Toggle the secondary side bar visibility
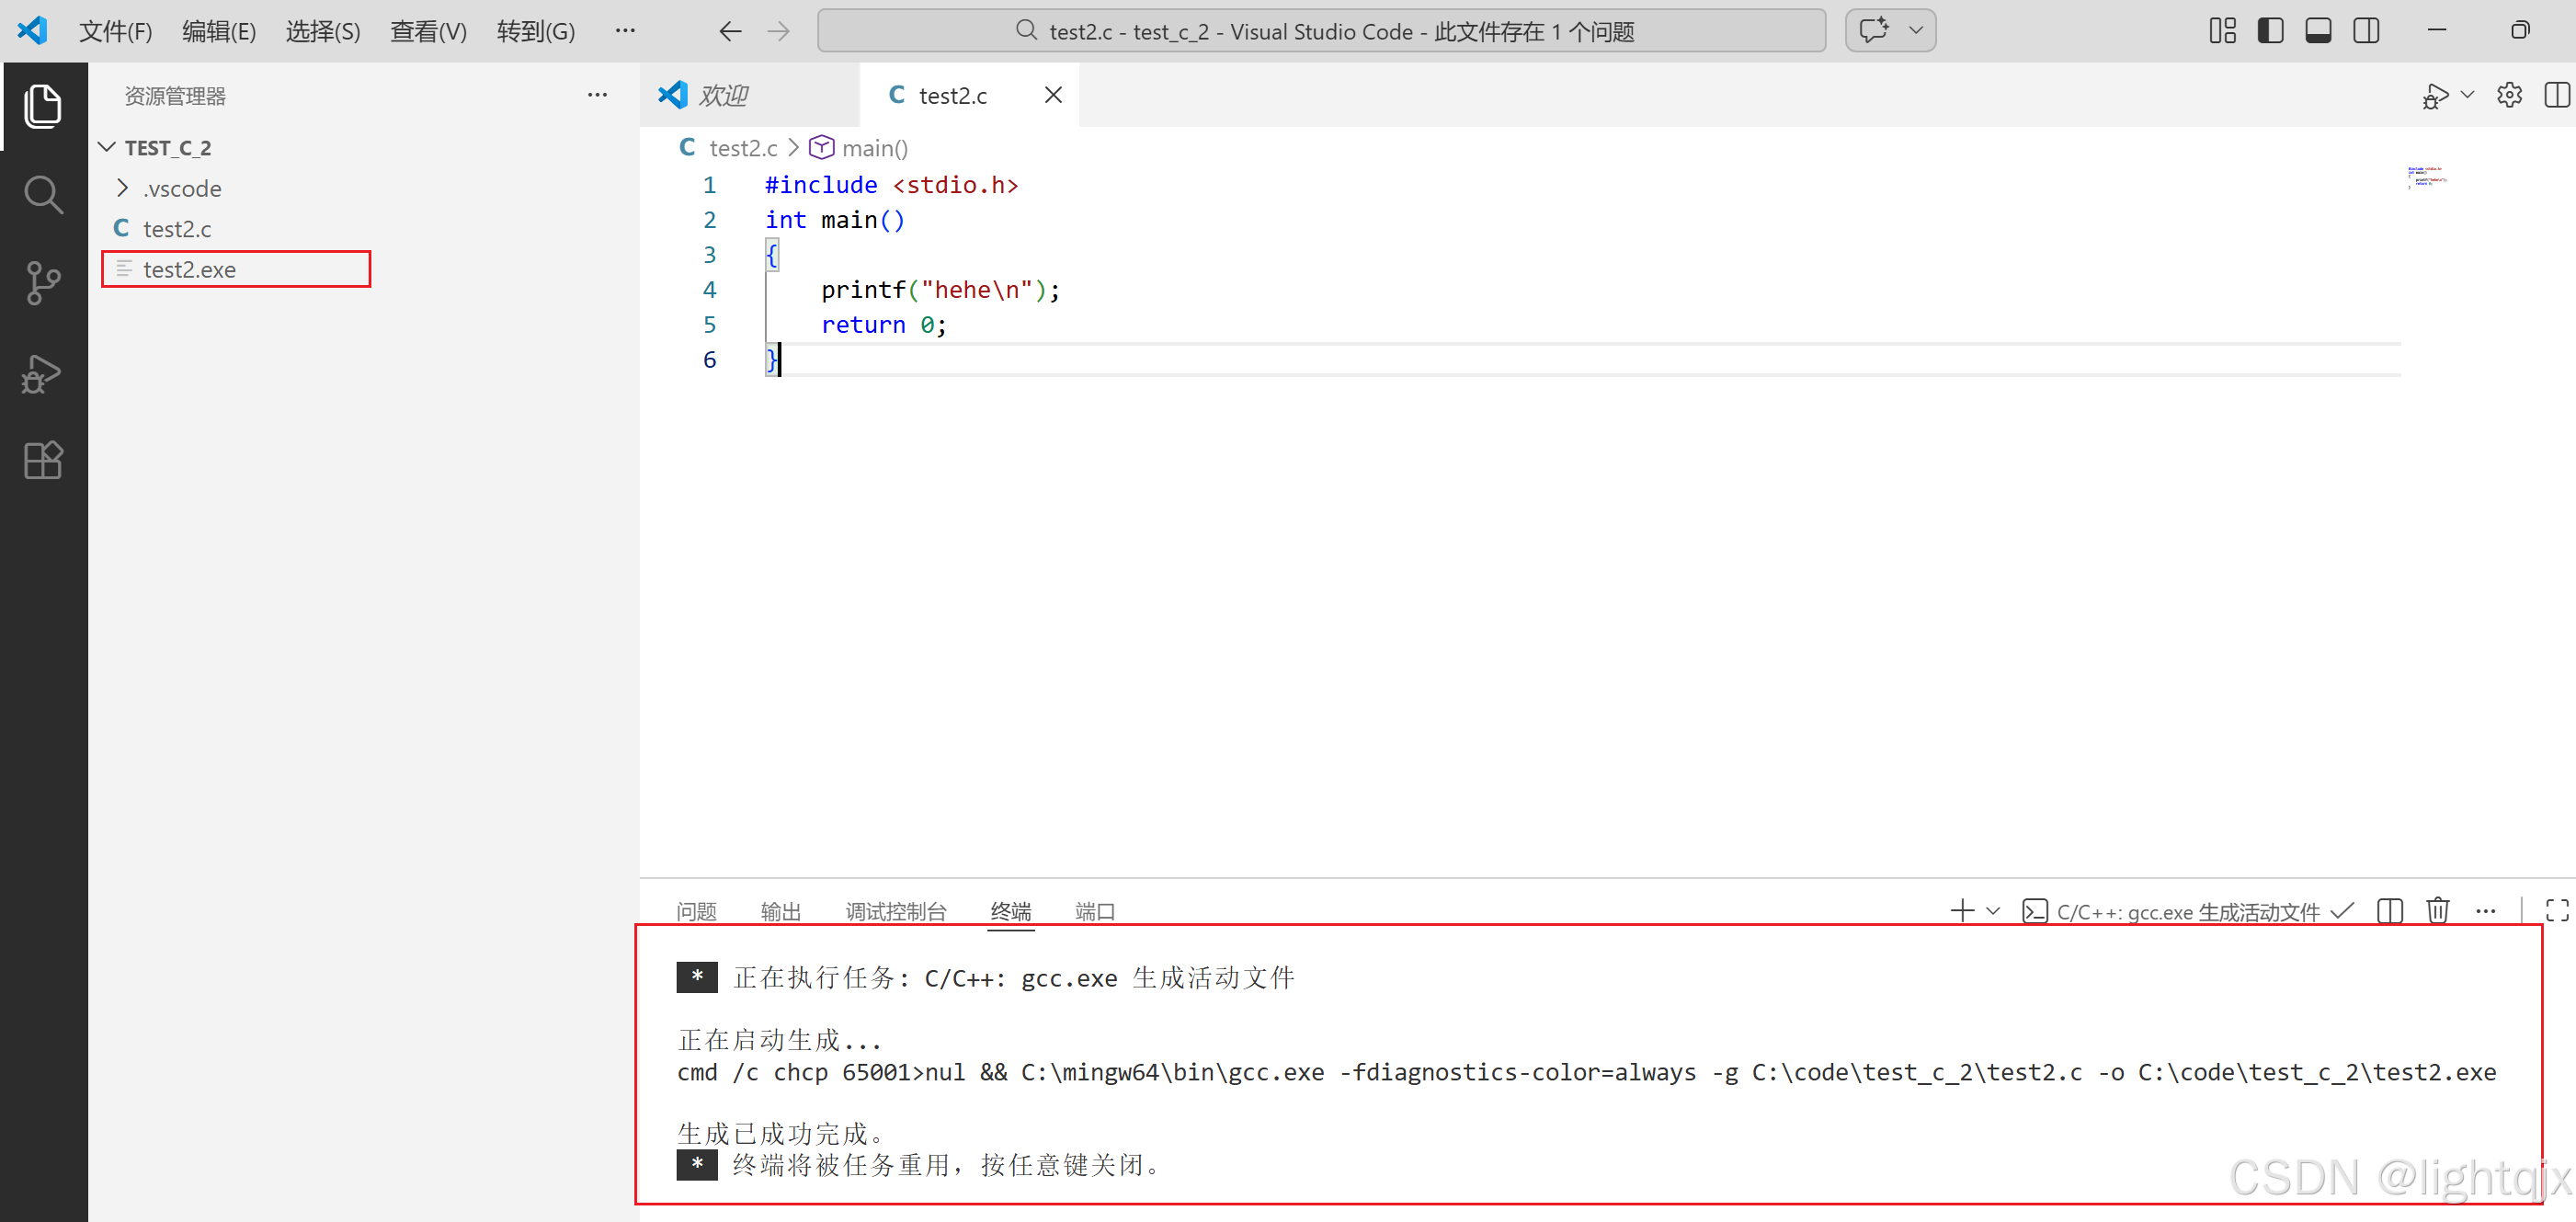The width and height of the screenshot is (2576, 1222). point(2366,31)
